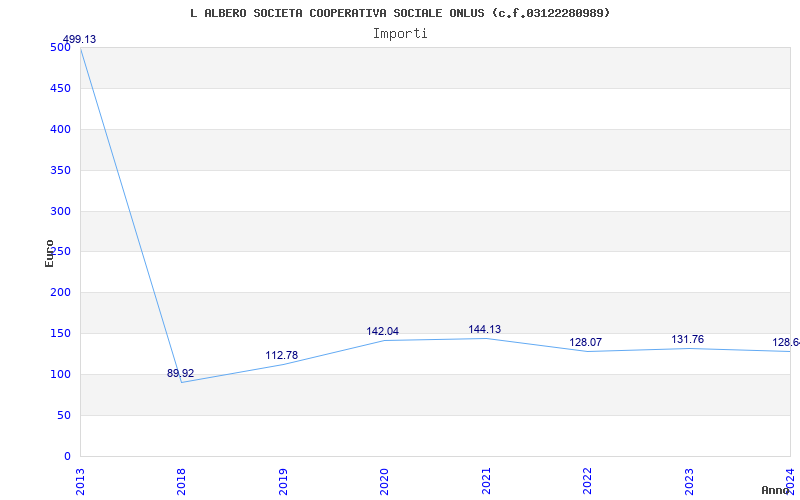Click the chart title with the cooperative's name
800x500 pixels.
coord(400,13)
